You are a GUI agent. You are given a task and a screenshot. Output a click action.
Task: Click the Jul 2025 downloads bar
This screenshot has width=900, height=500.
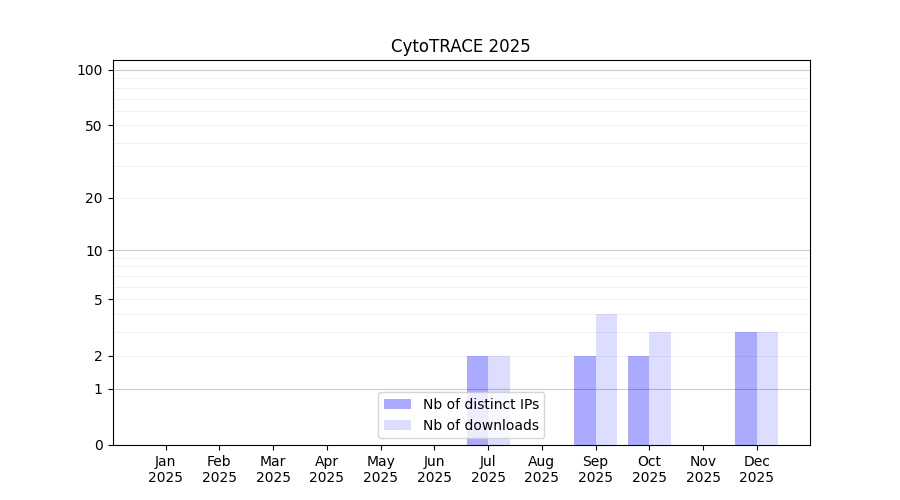(x=499, y=401)
